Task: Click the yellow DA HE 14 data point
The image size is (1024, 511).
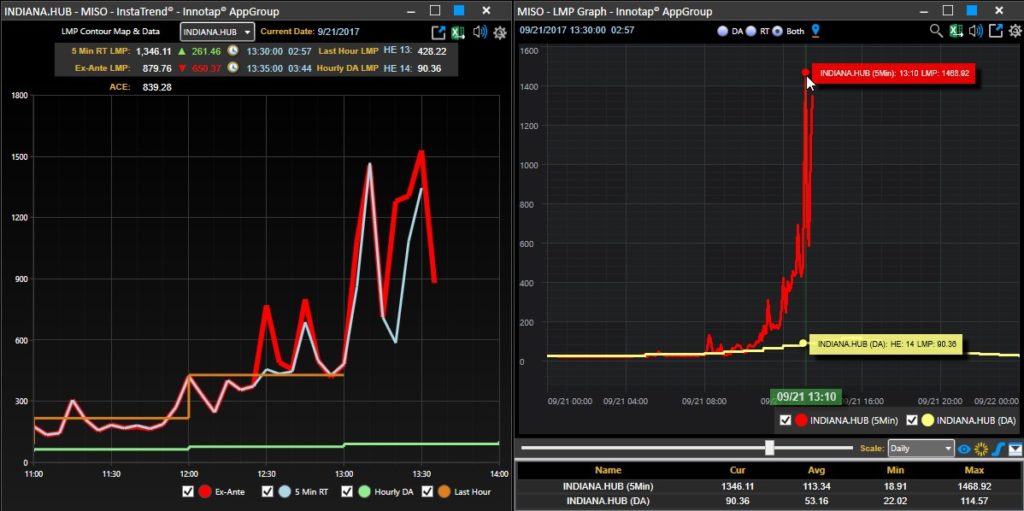Action: pos(803,342)
